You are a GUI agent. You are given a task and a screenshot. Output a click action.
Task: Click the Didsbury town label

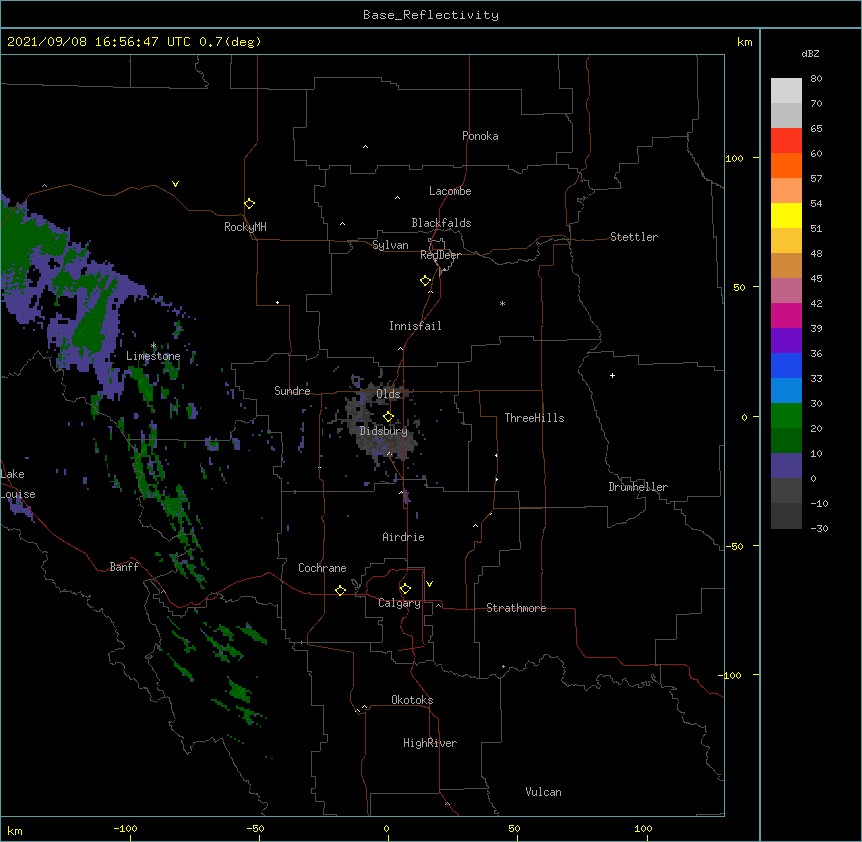383,431
